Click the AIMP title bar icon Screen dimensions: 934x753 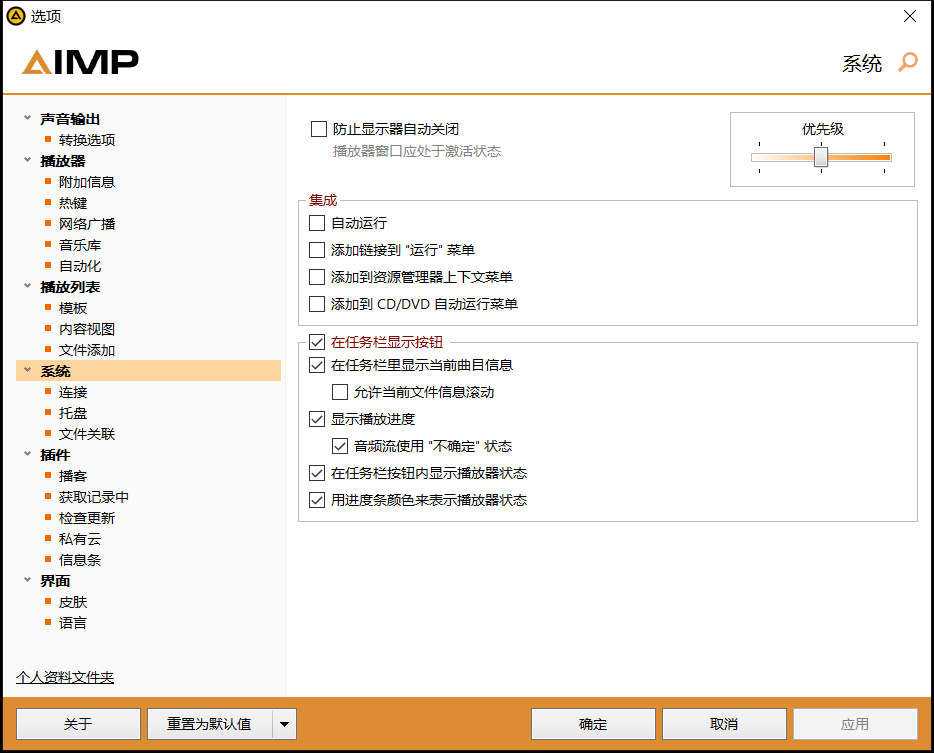(x=15, y=16)
